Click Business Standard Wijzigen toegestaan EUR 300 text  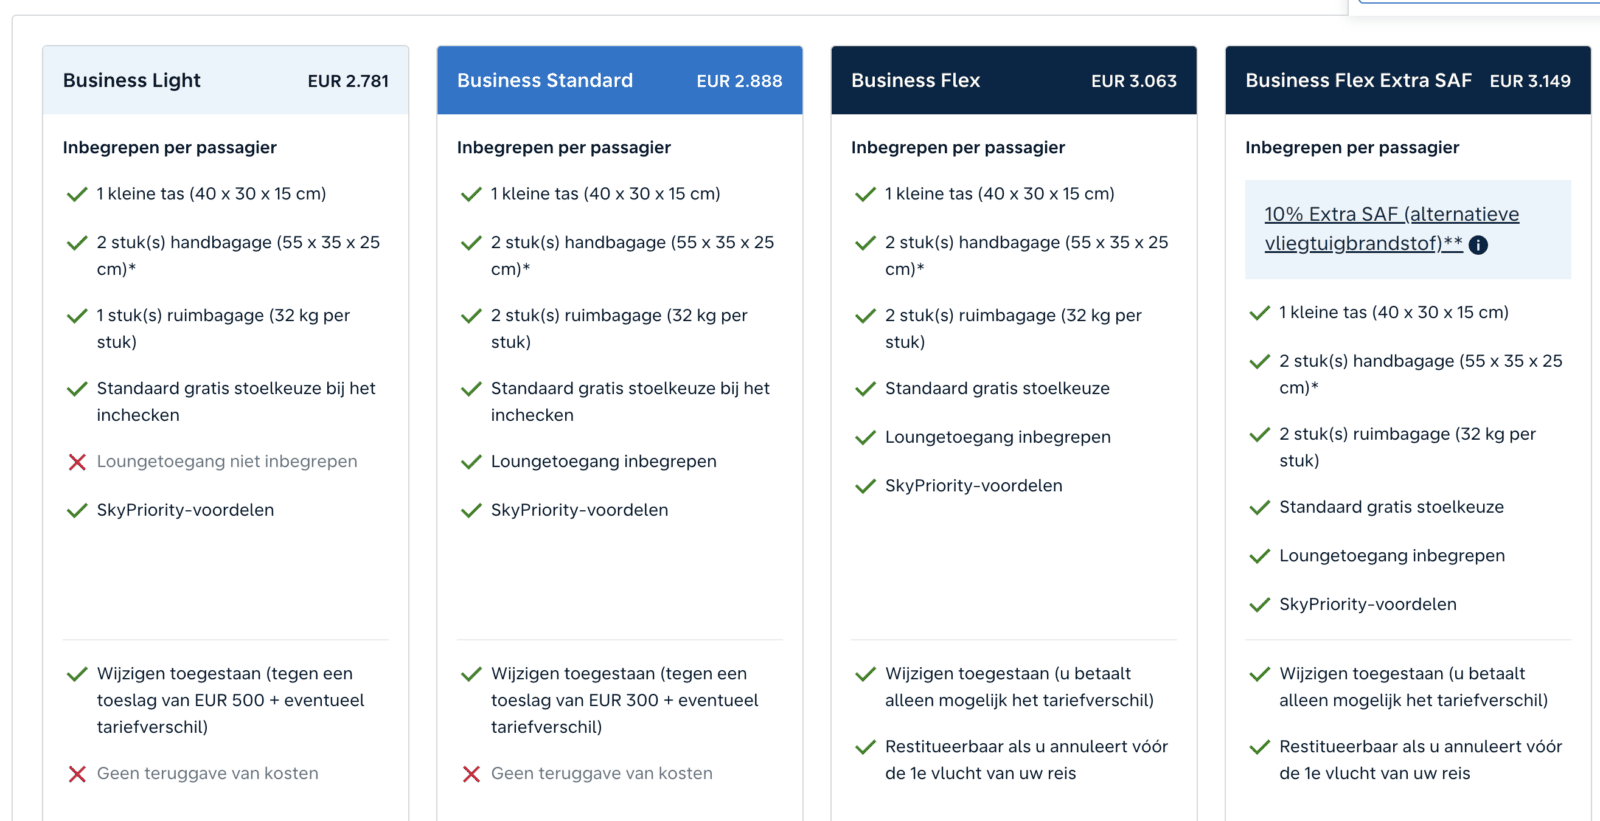pos(625,700)
